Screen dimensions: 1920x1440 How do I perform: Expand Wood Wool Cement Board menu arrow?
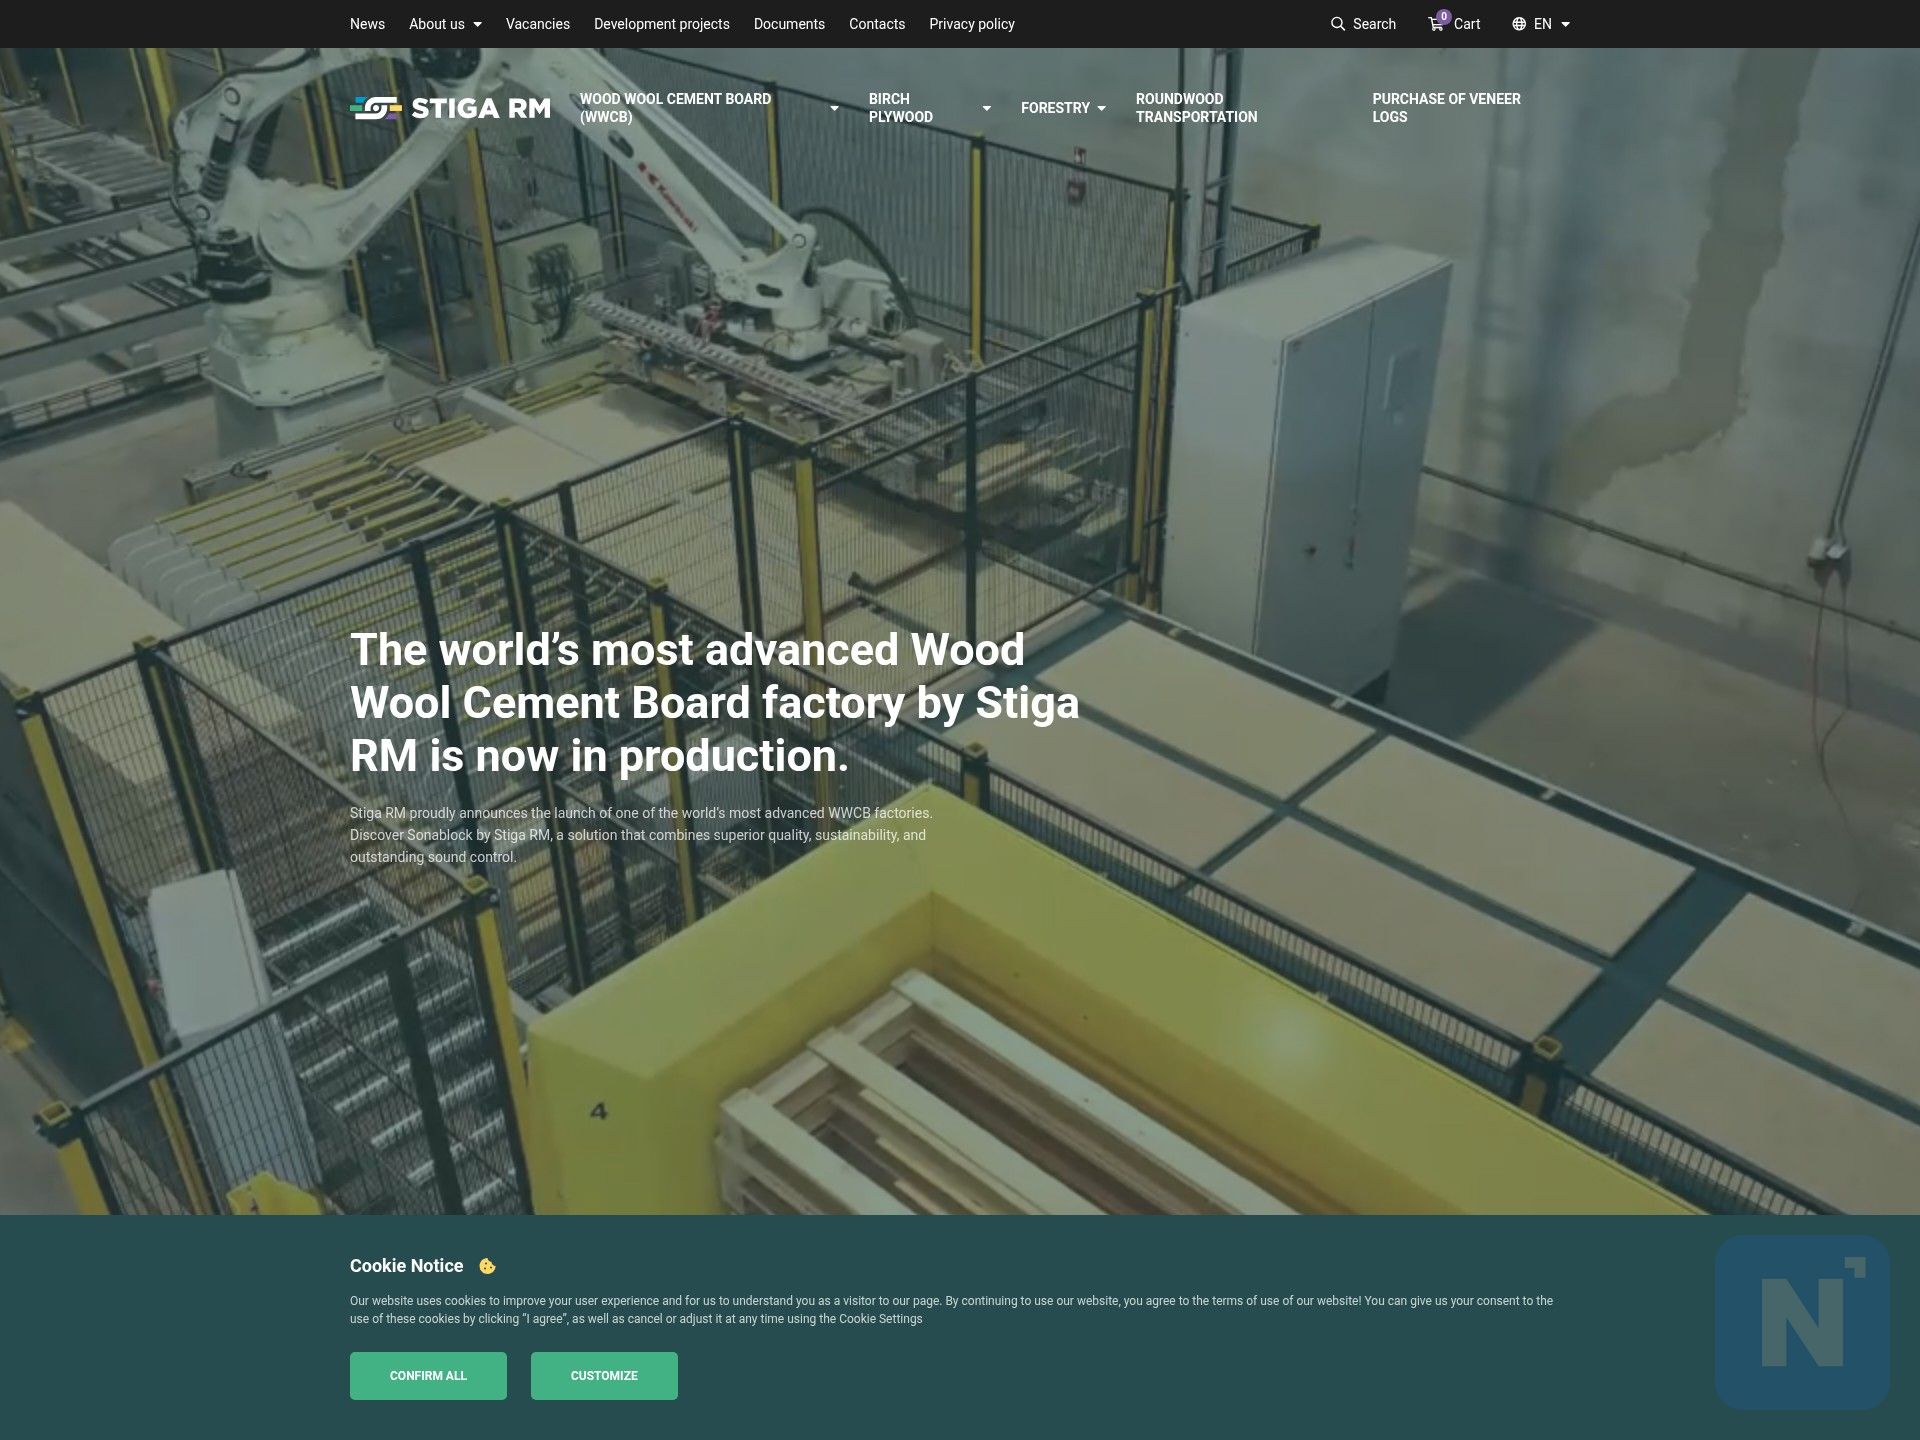[834, 108]
